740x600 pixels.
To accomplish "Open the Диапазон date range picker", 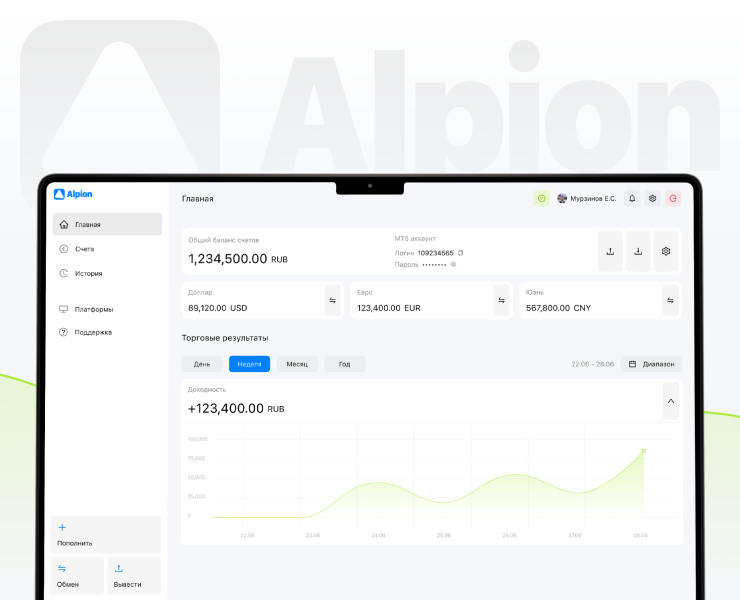I will (651, 364).
